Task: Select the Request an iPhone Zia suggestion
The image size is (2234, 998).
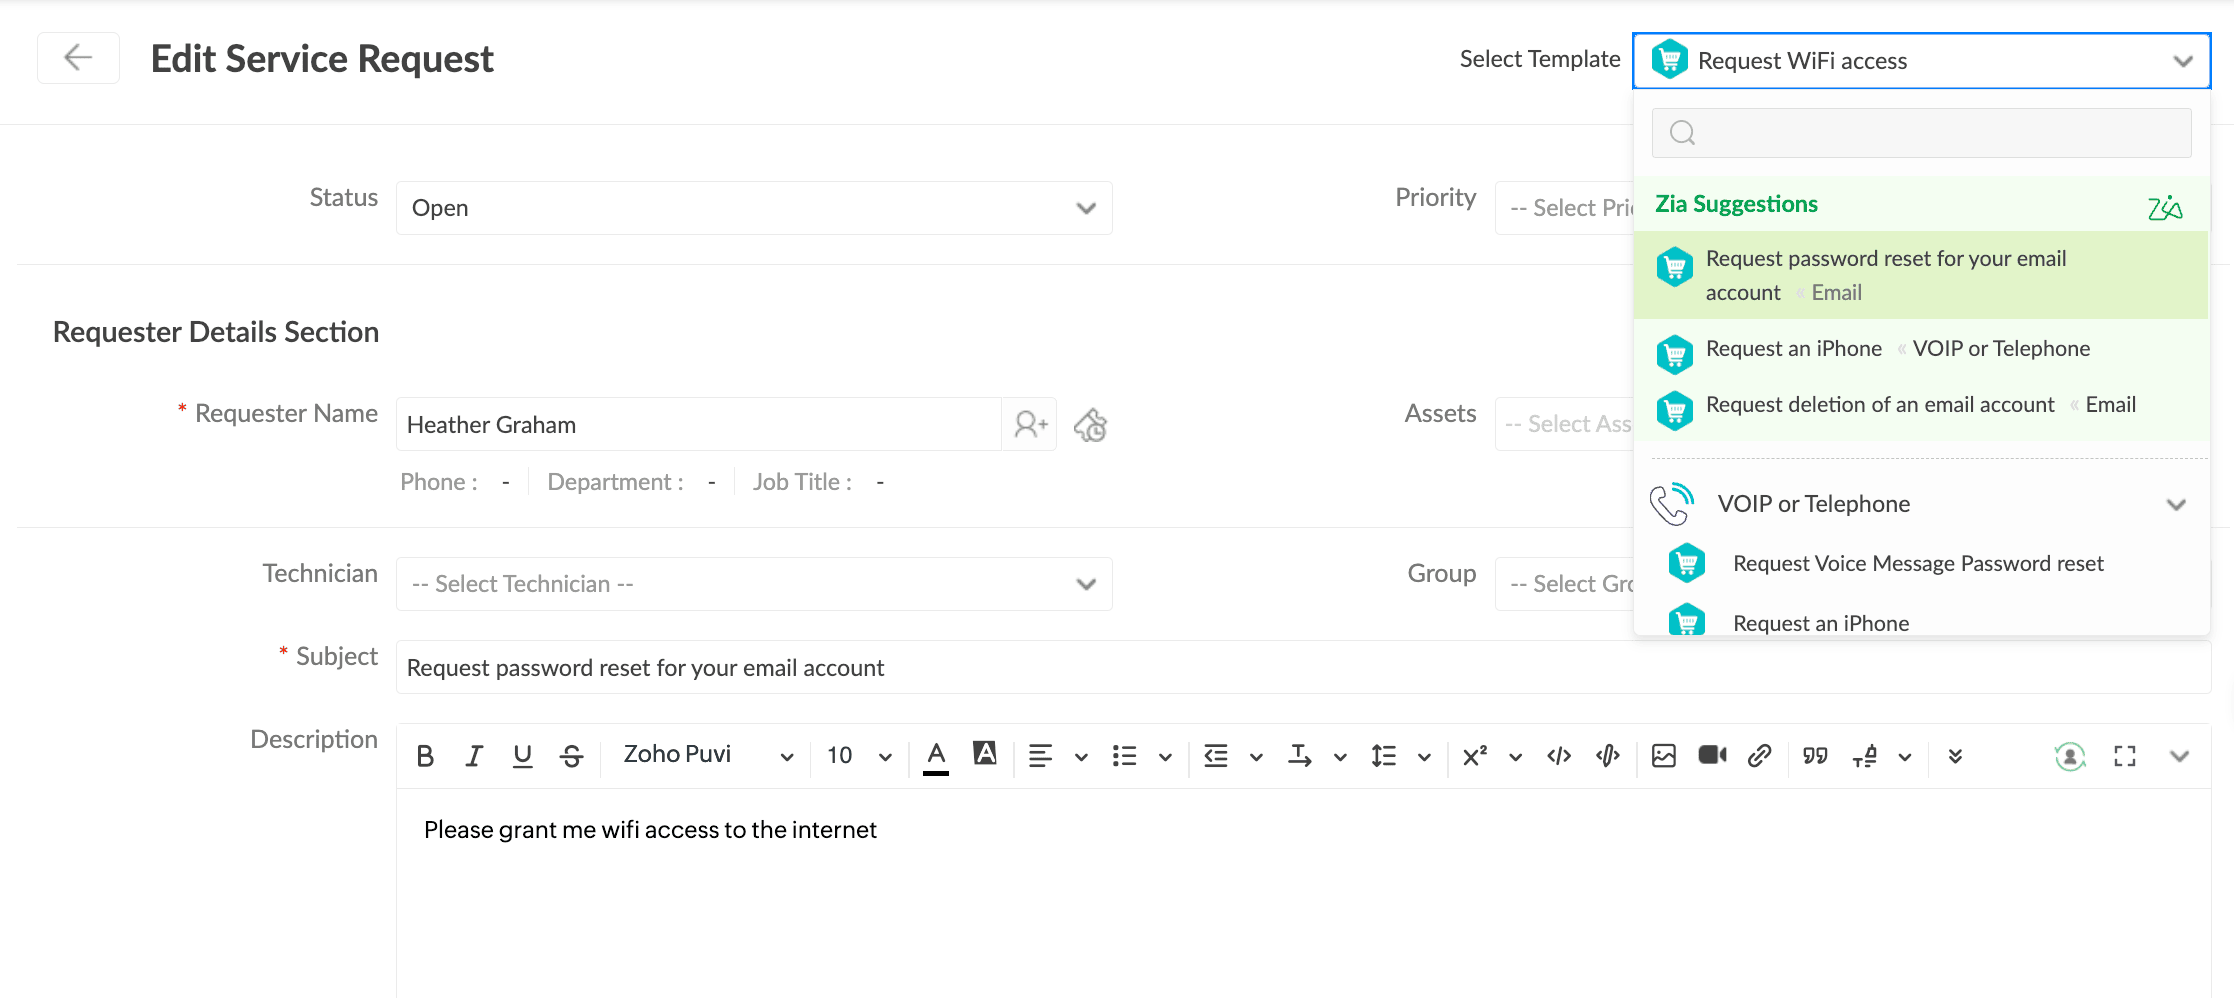Action: (1794, 349)
